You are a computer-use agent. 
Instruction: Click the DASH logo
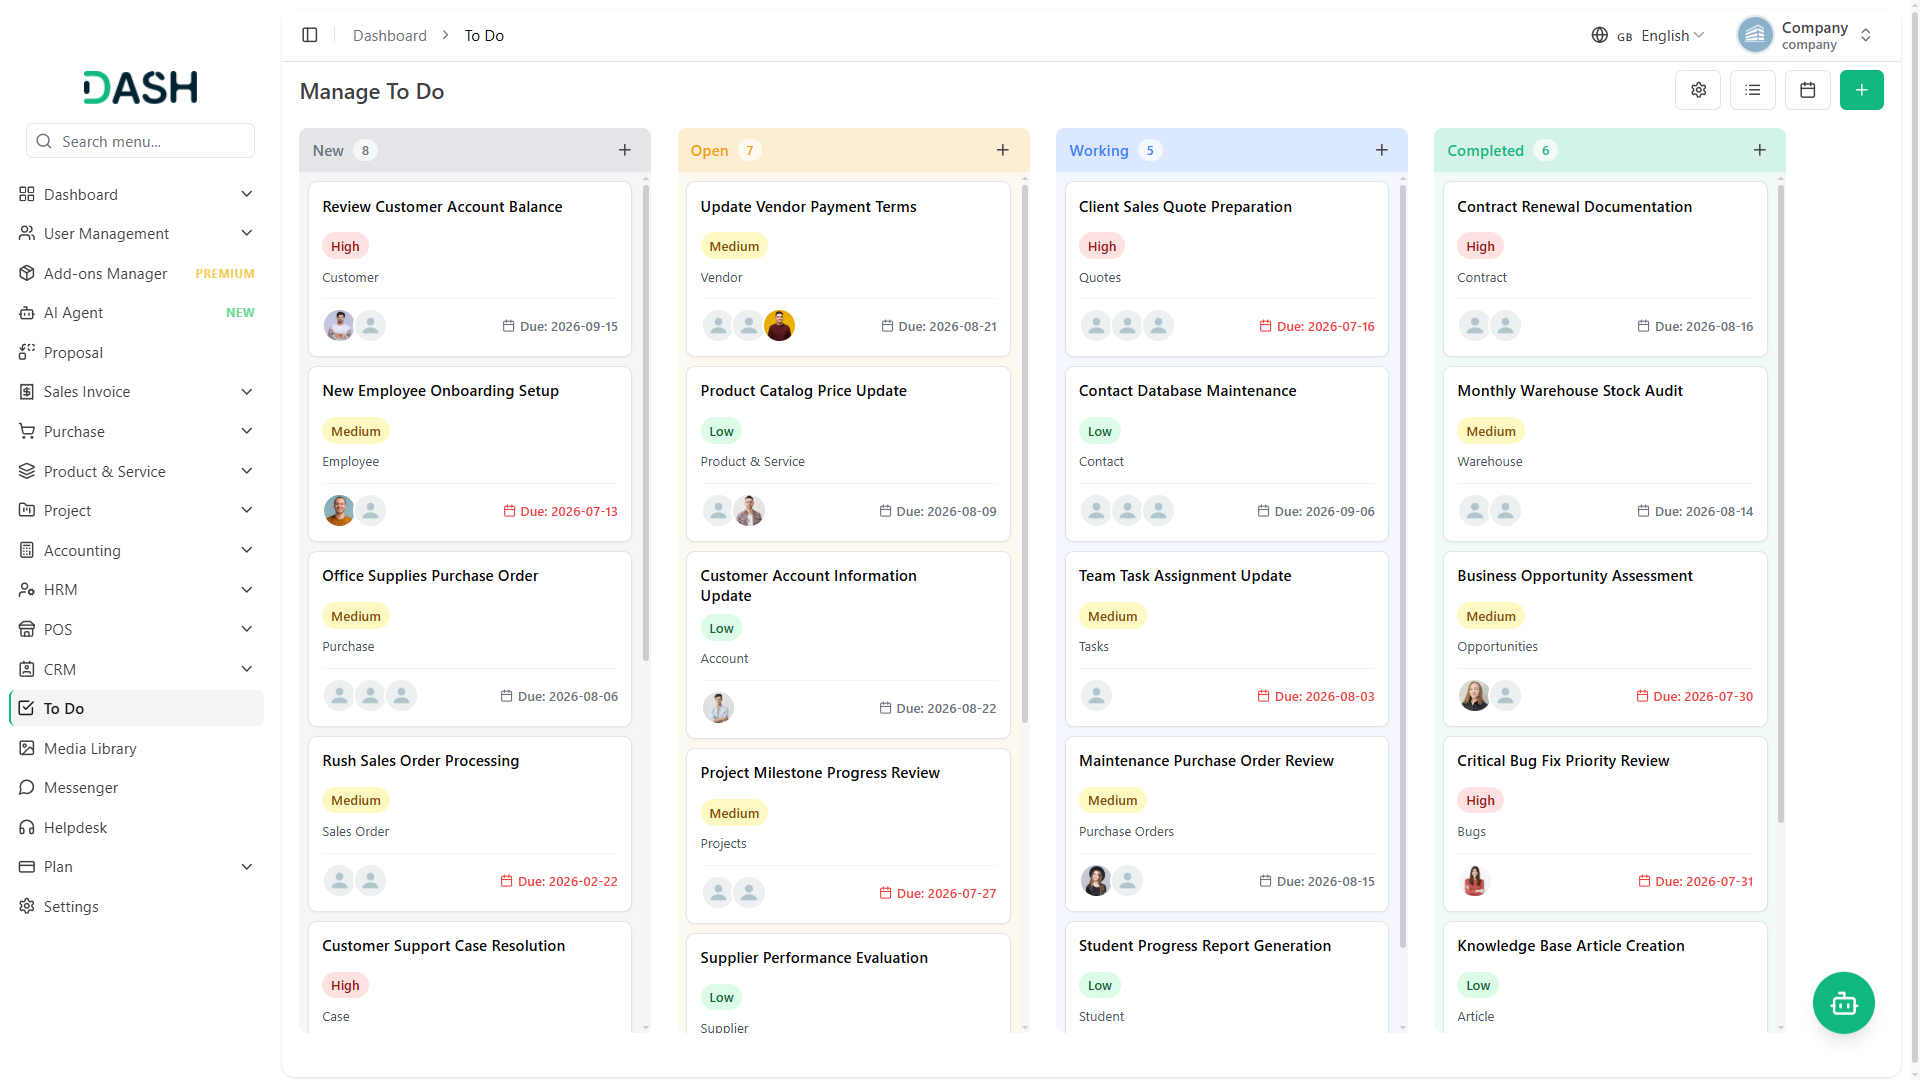140,88
